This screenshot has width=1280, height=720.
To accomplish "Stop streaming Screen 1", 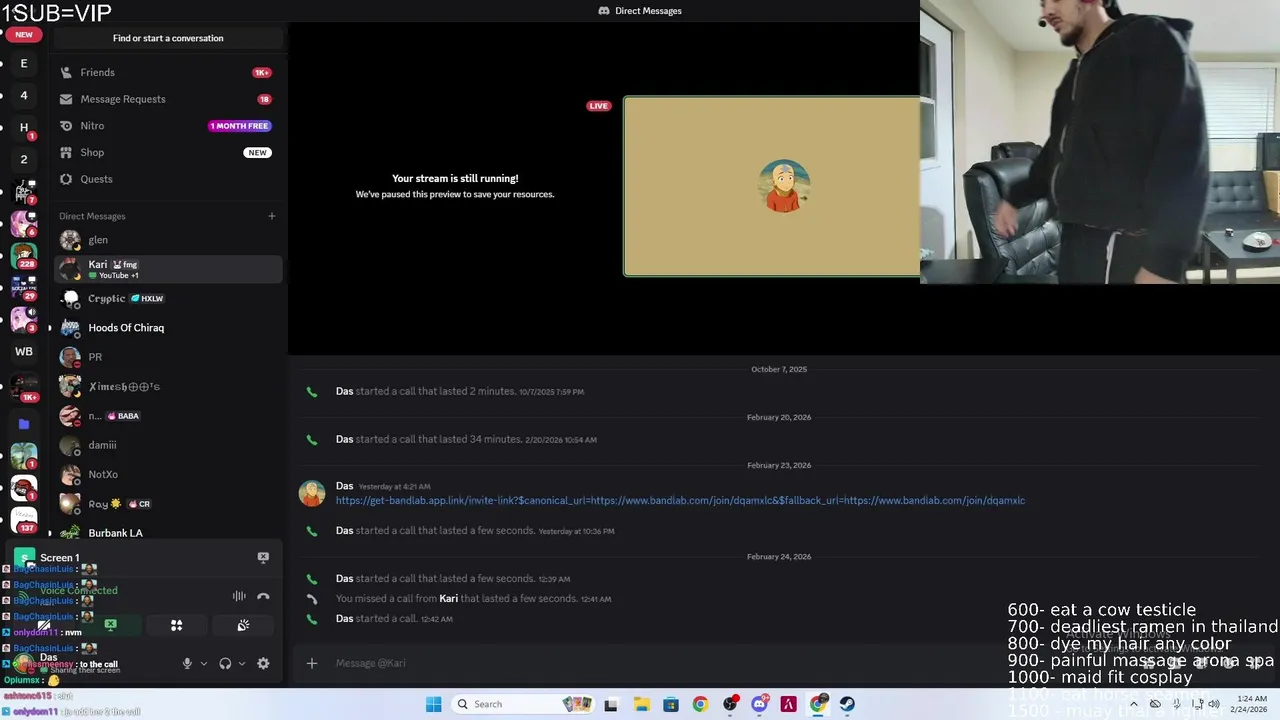I will pyautogui.click(x=263, y=557).
